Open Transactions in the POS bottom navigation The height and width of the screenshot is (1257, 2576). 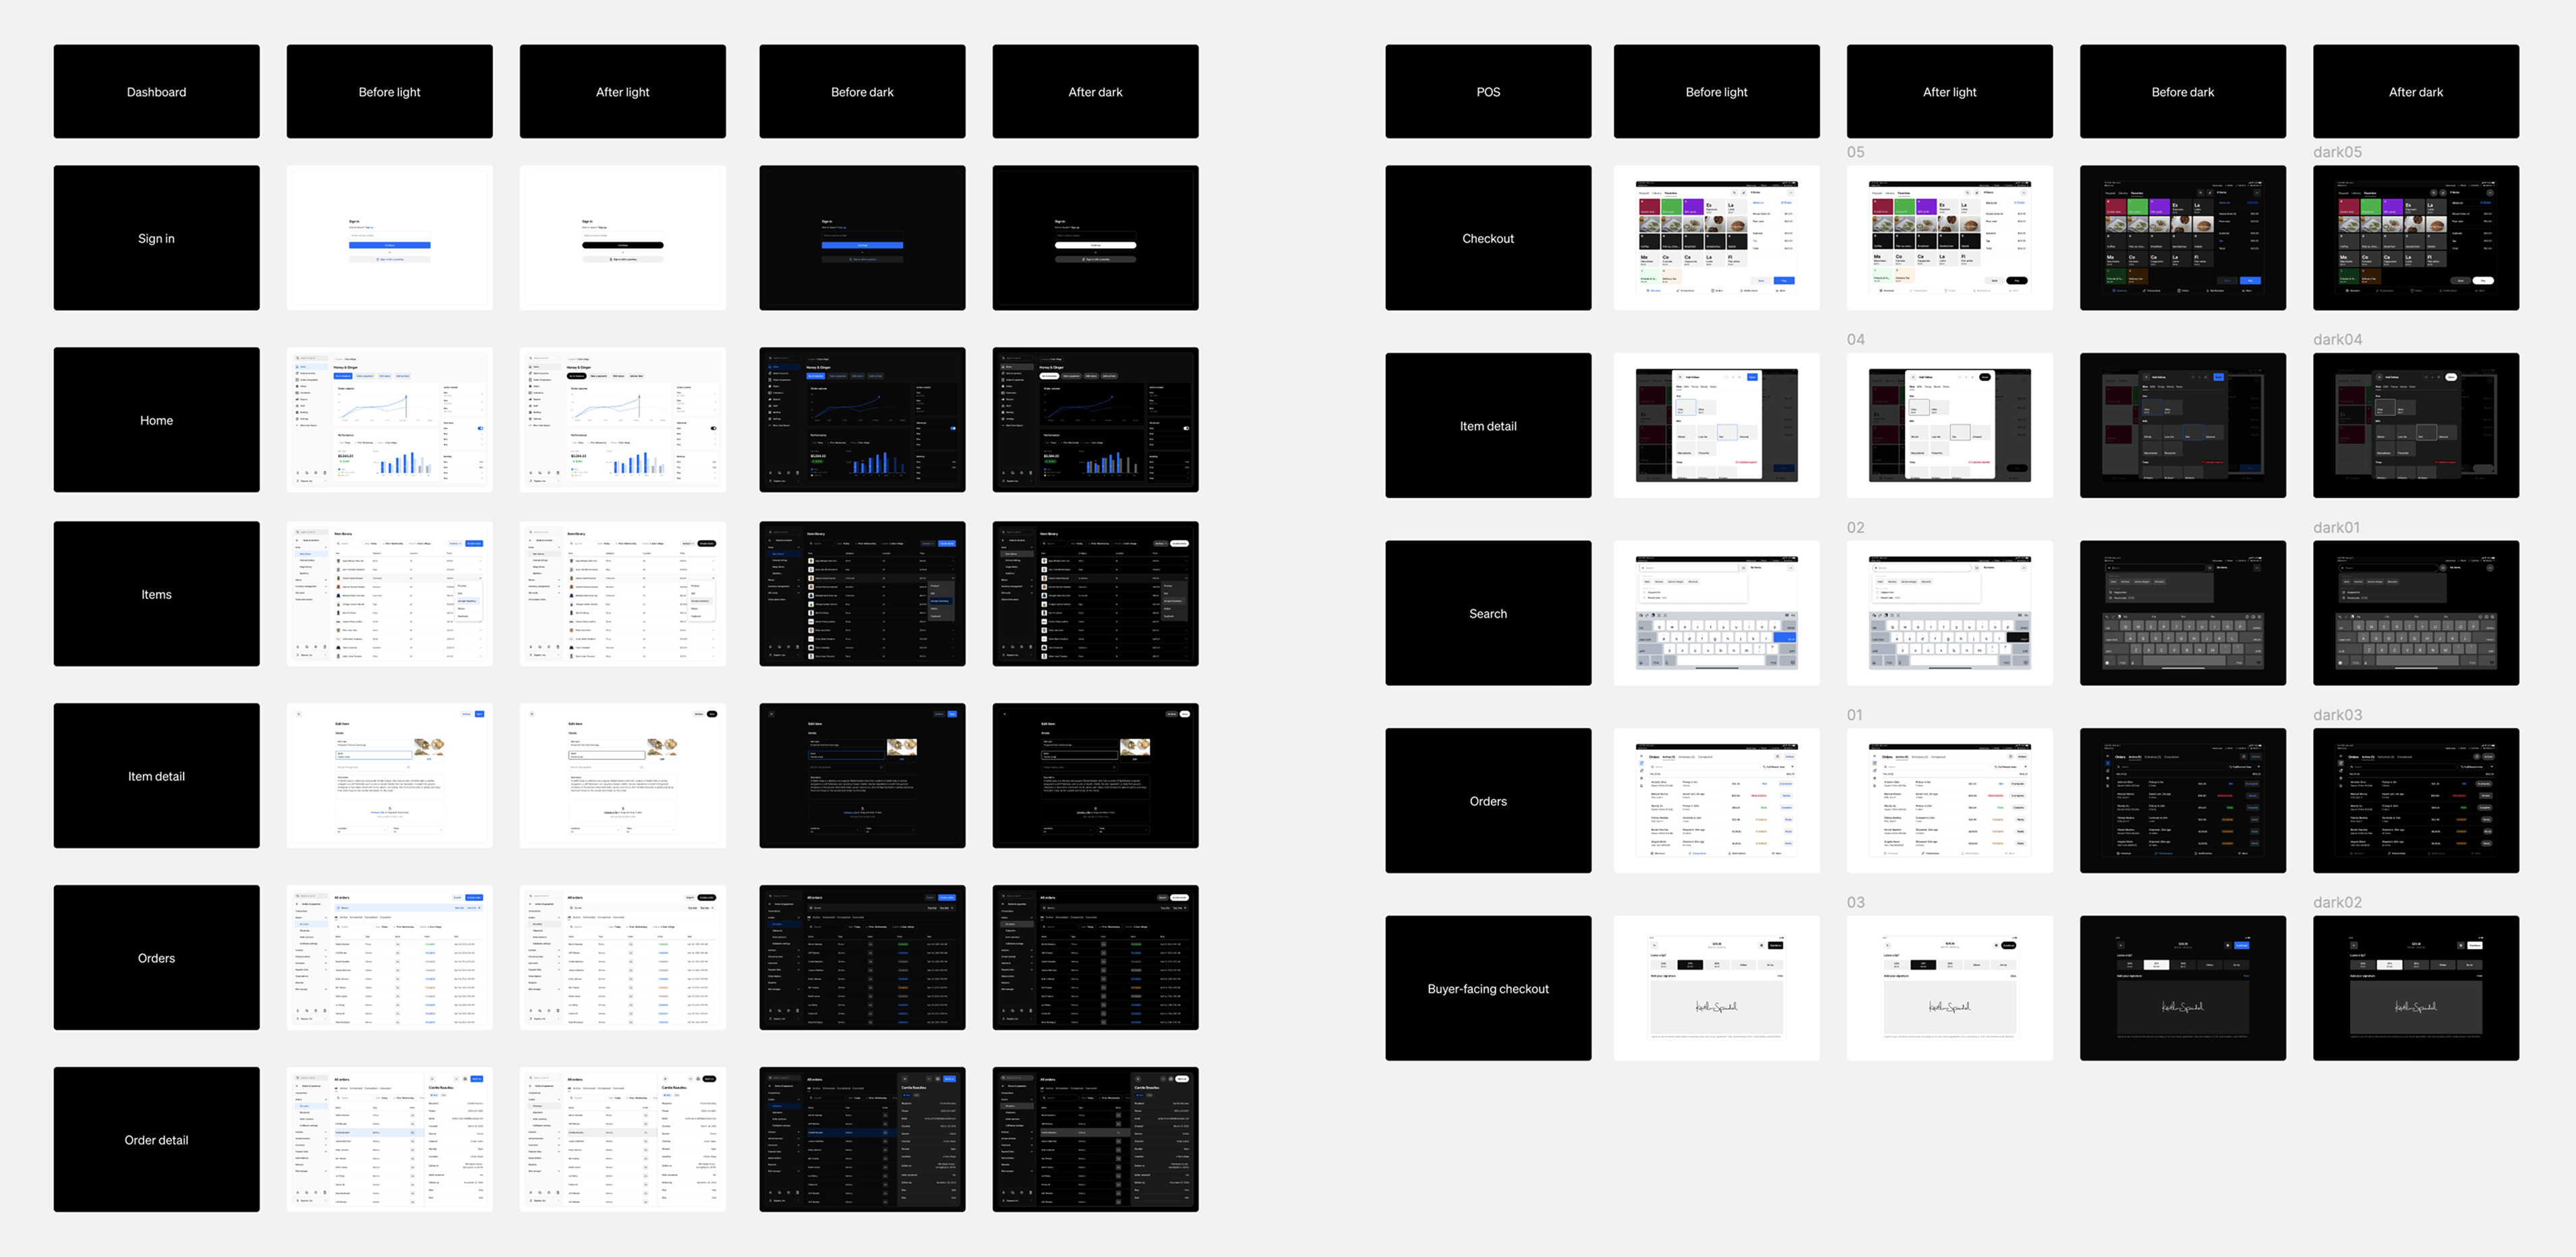(1686, 291)
